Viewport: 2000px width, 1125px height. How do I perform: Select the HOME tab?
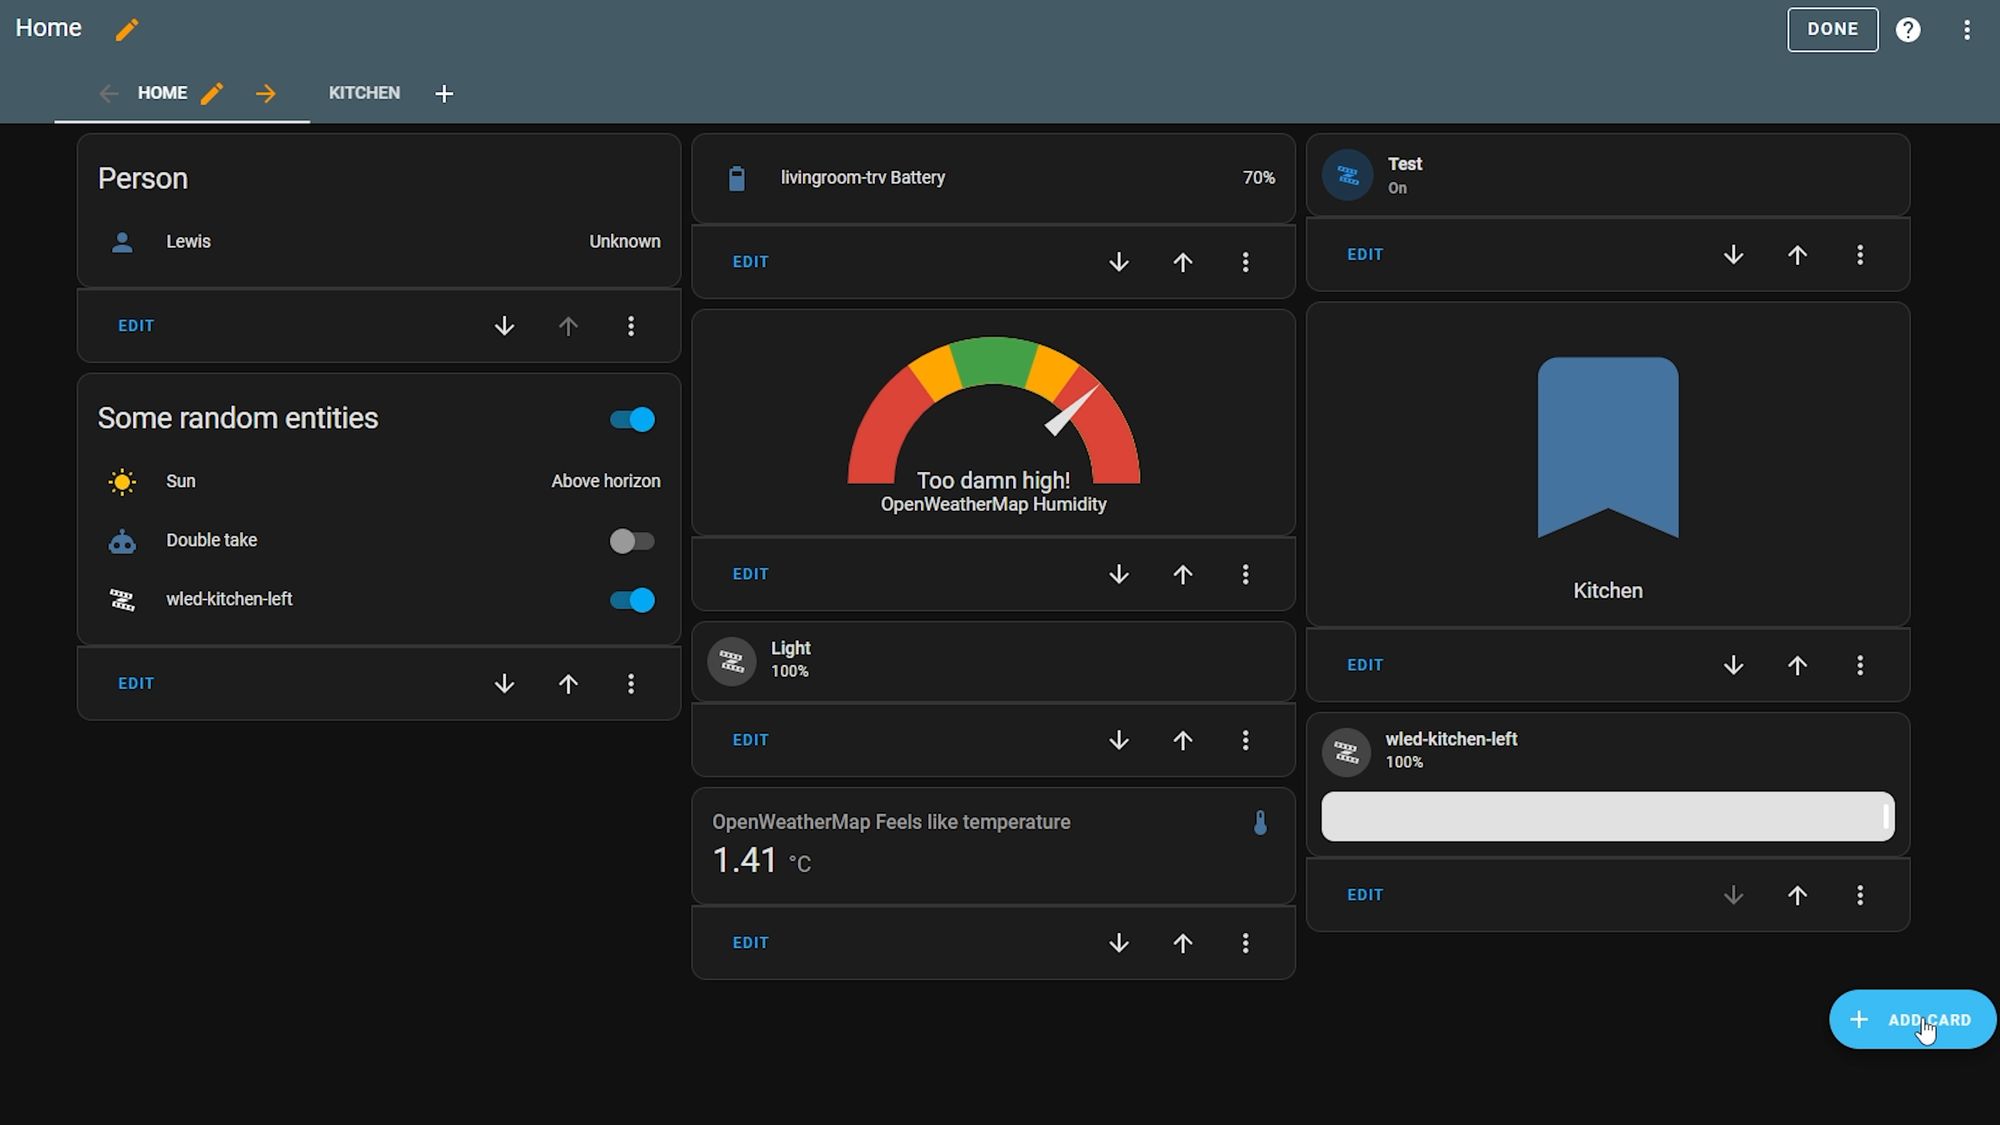162,93
